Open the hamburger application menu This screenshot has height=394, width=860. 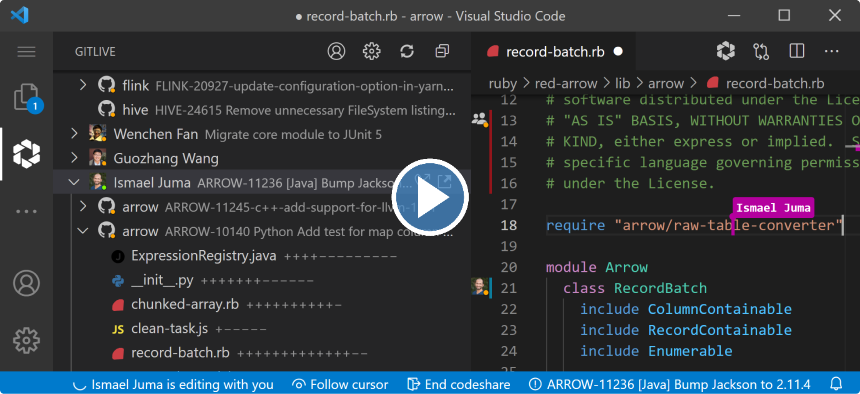click(26, 52)
